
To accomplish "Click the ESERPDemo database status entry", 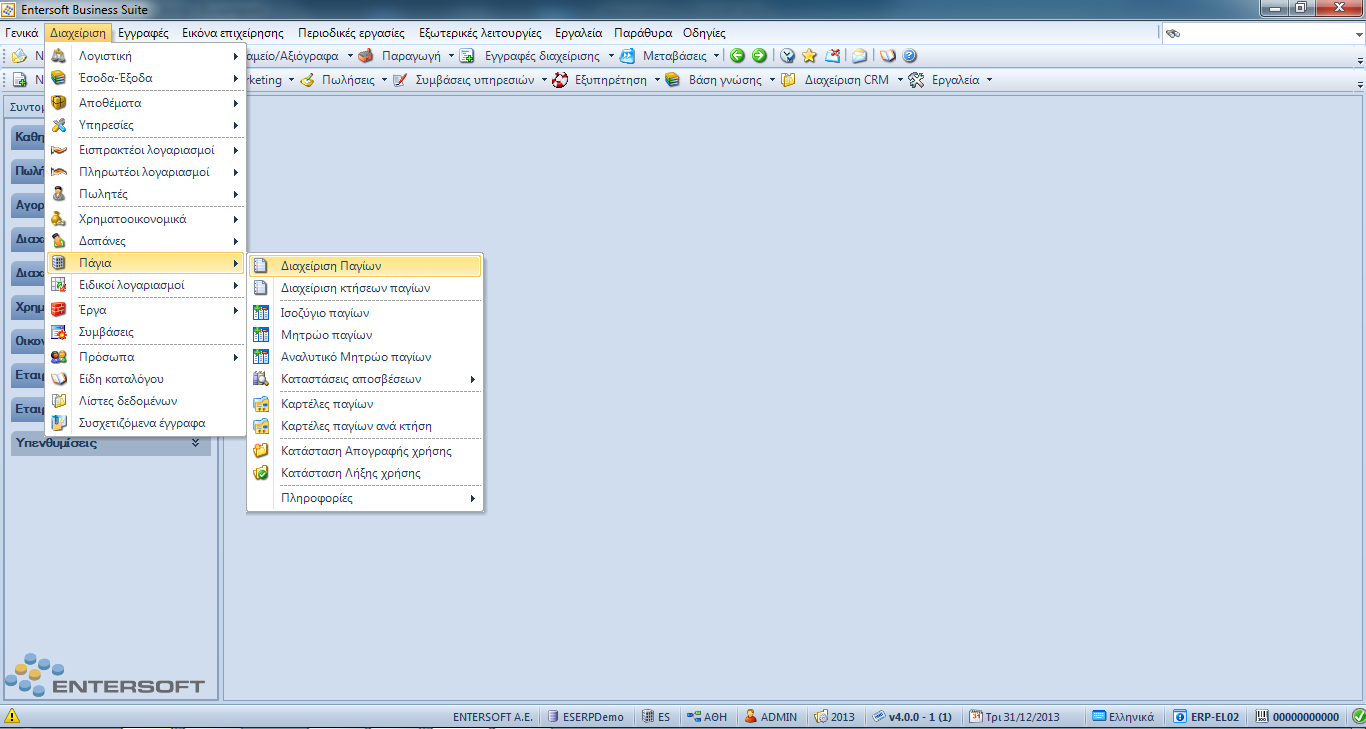I will 586,716.
